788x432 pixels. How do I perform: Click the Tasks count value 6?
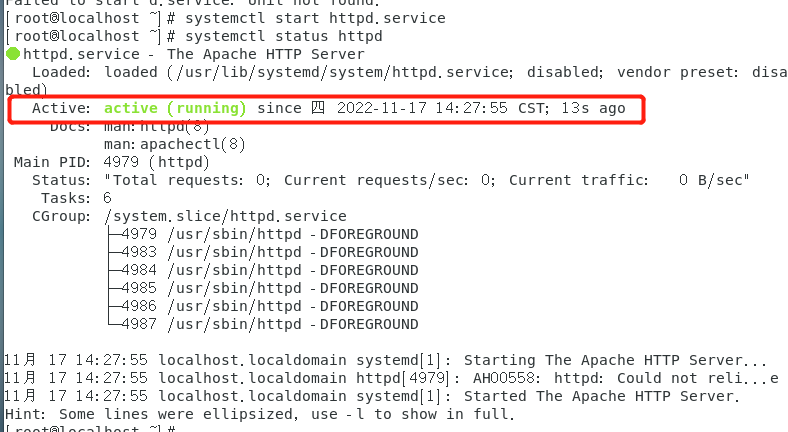(107, 198)
